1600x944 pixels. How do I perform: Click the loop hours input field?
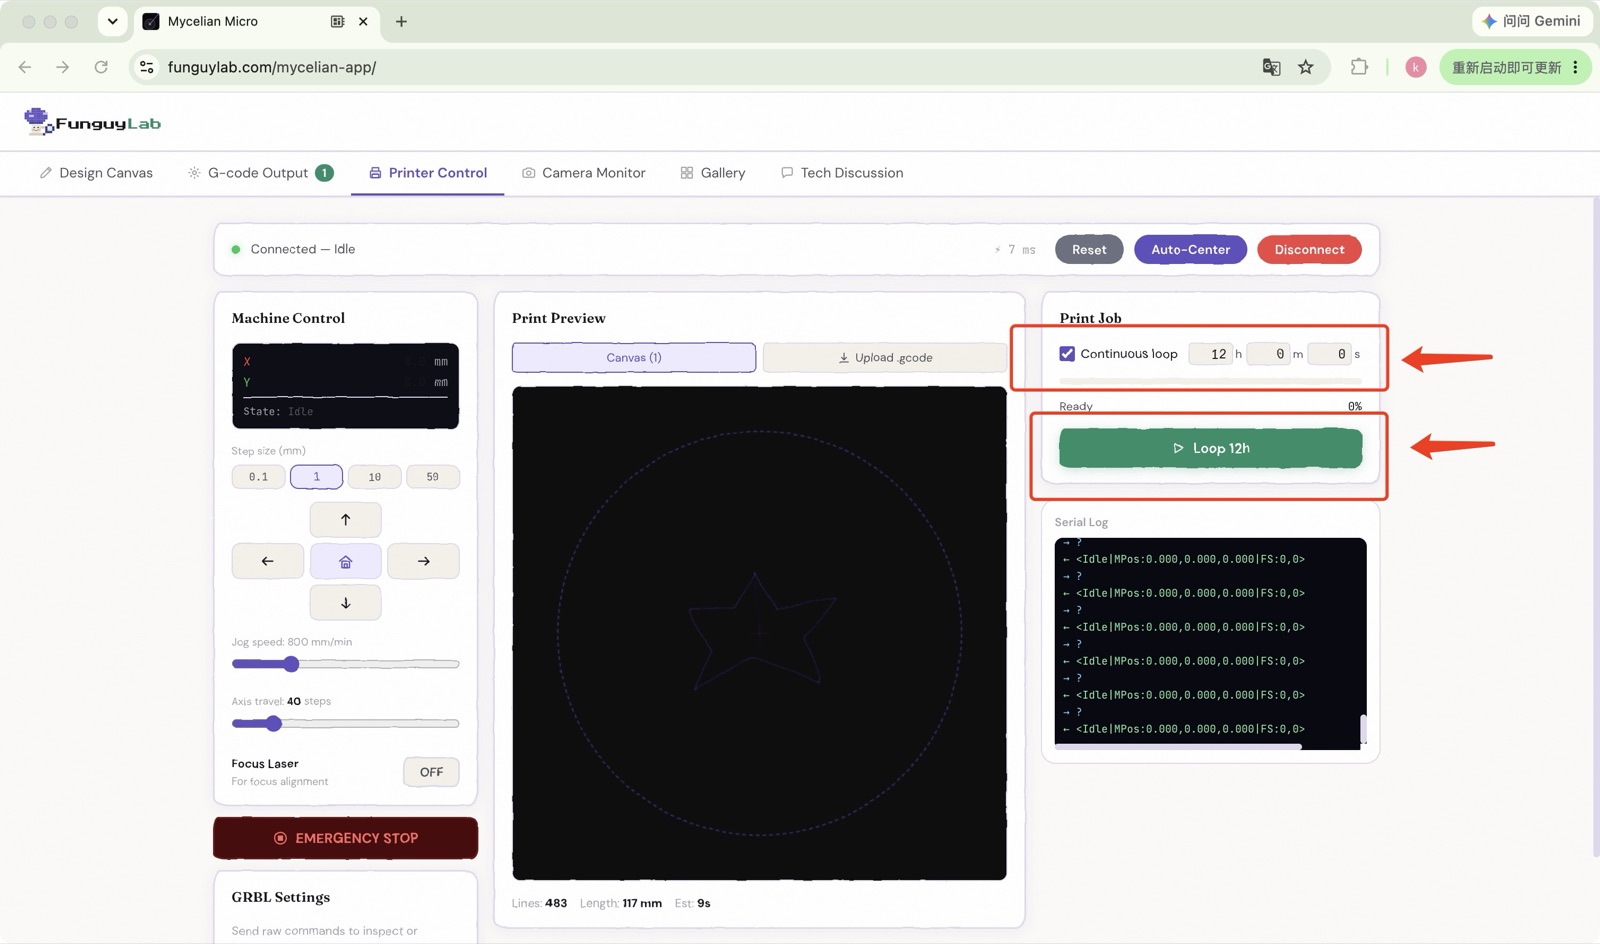pos(1210,354)
